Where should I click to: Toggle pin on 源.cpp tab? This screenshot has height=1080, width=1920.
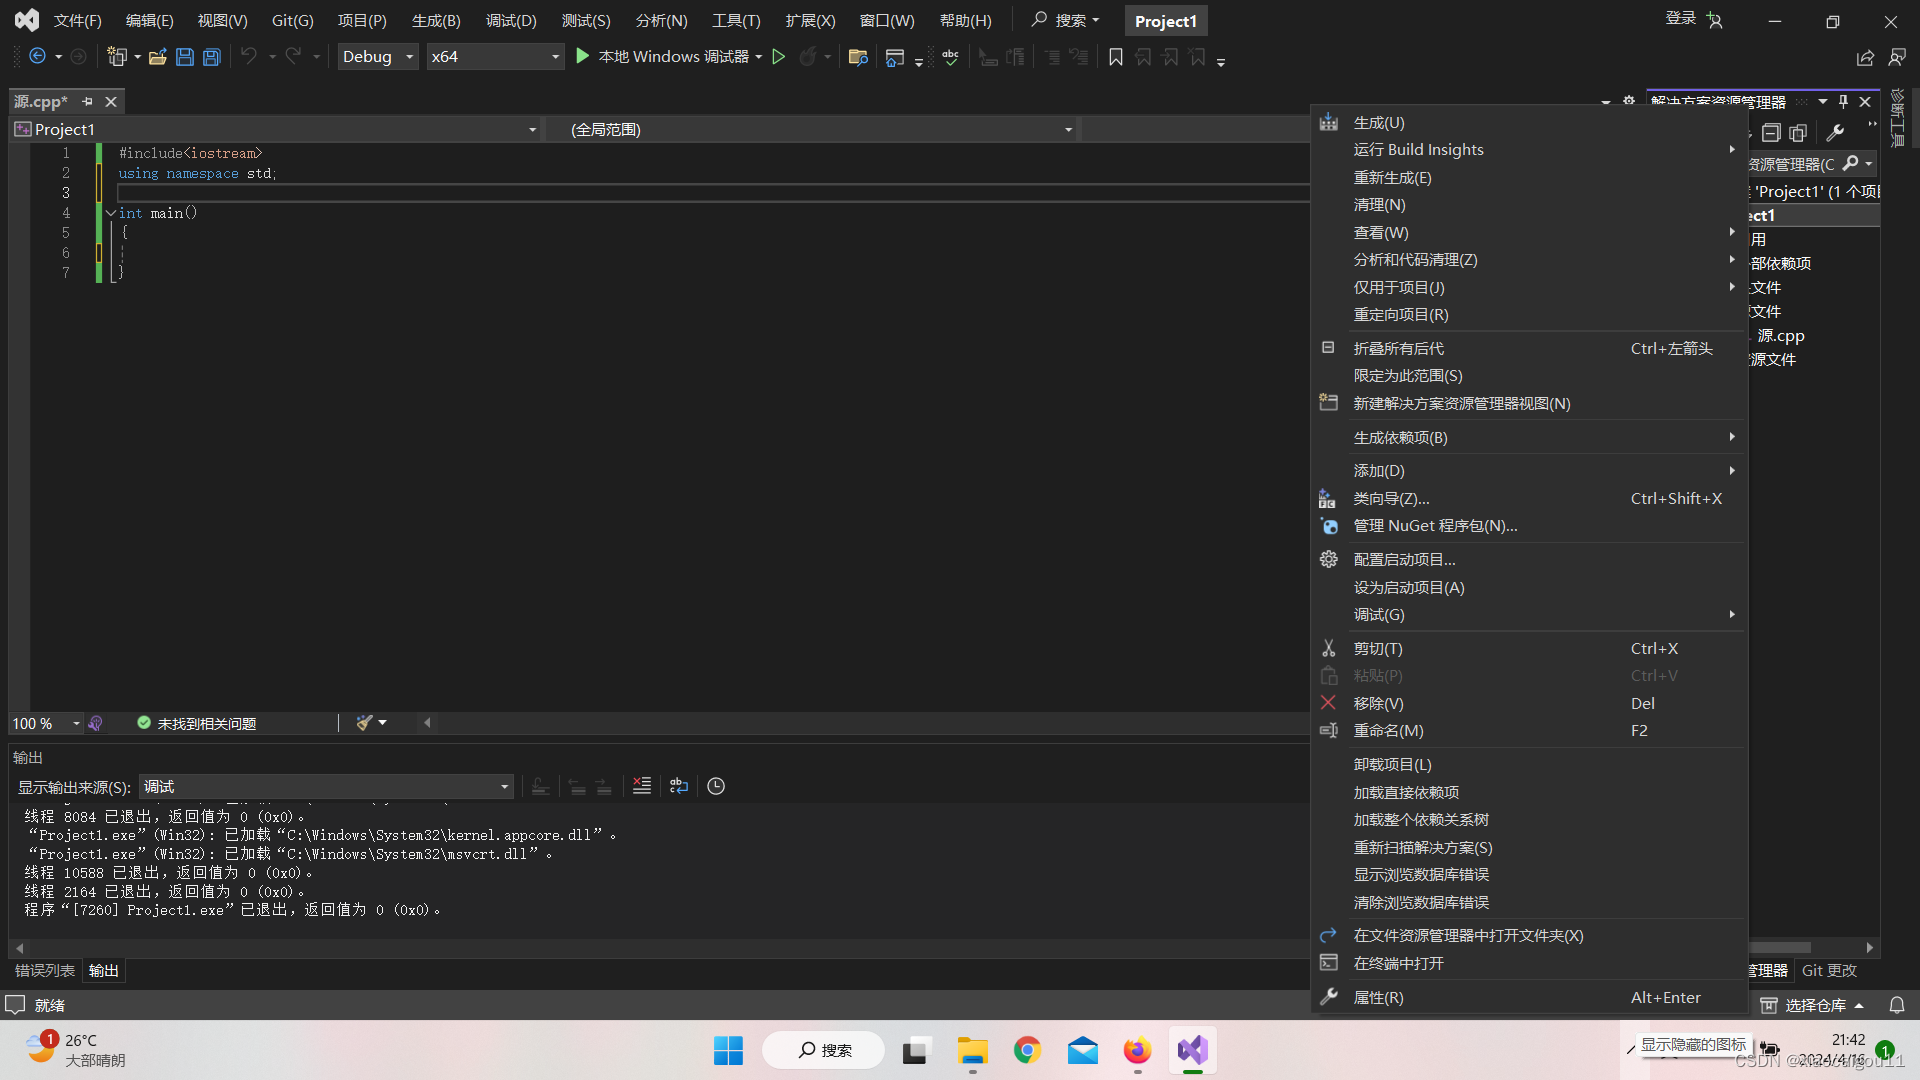(88, 102)
